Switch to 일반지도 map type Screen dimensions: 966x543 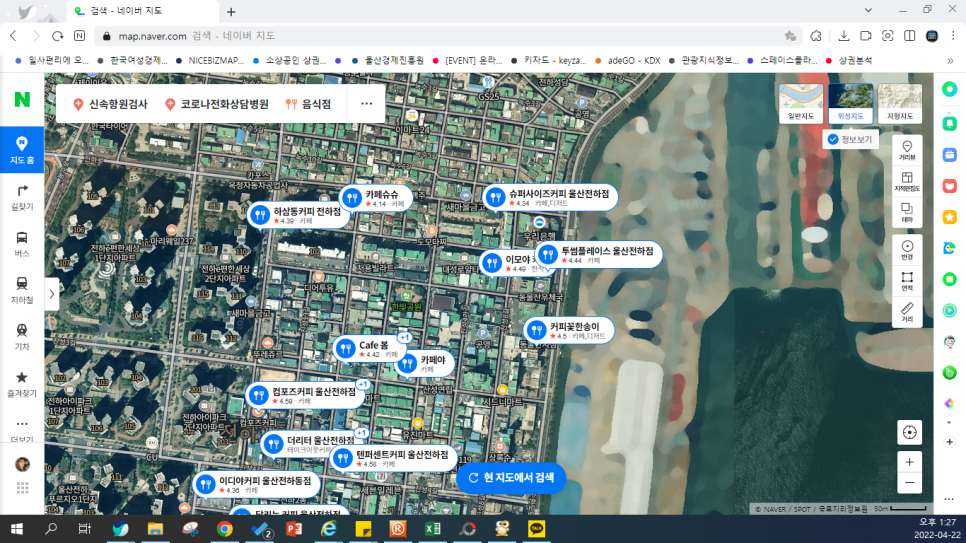click(801, 103)
